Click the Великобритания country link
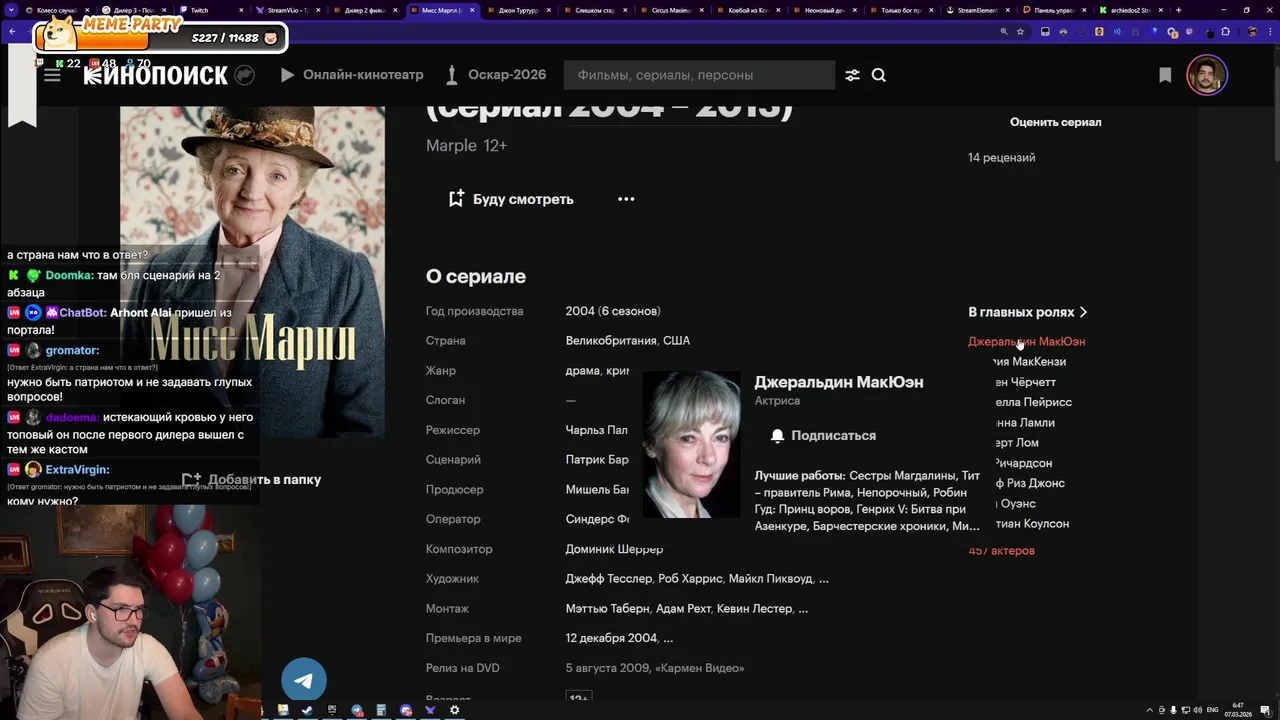Viewport: 1280px width, 720px height. [610, 341]
